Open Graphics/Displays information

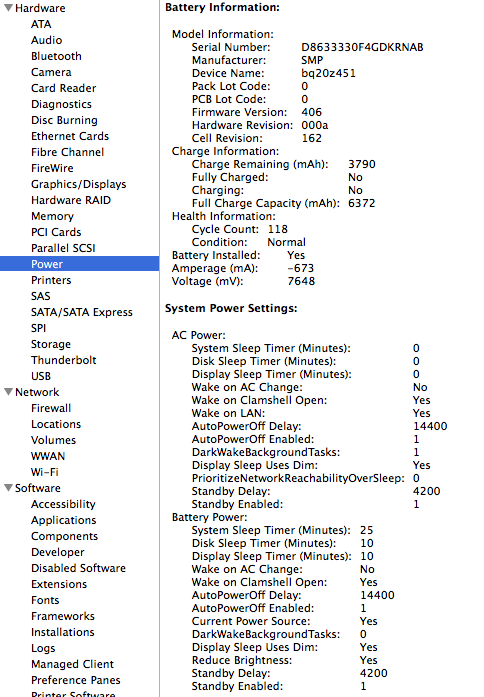(x=78, y=184)
